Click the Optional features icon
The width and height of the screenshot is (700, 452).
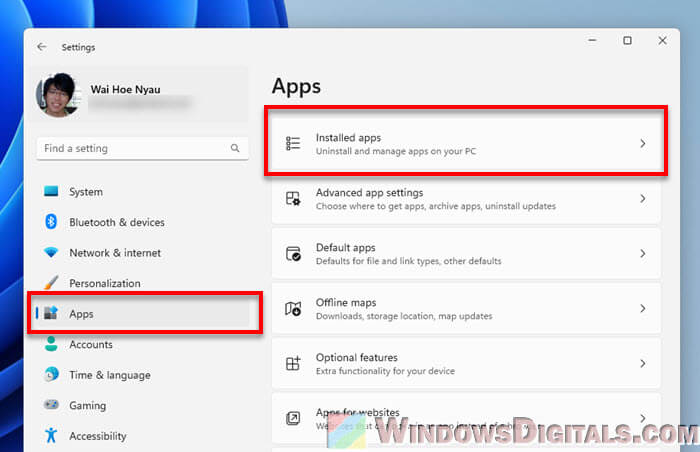293,363
